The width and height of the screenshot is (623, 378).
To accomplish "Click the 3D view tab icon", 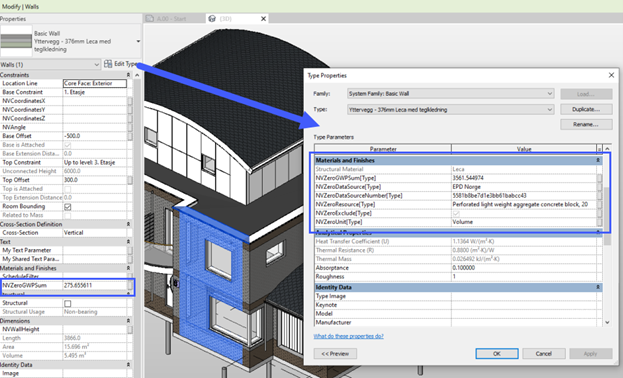I will pos(212,18).
